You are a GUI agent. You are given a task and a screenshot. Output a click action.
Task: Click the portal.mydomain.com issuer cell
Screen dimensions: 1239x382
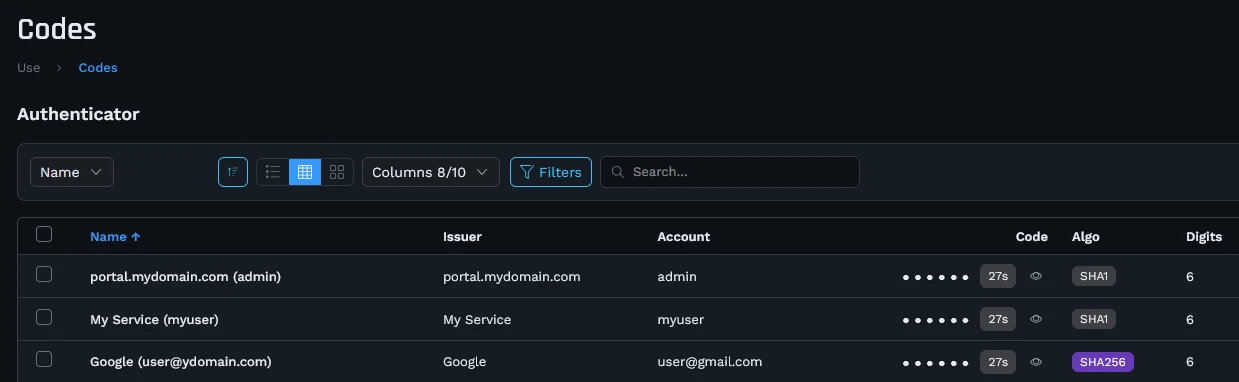coord(512,276)
